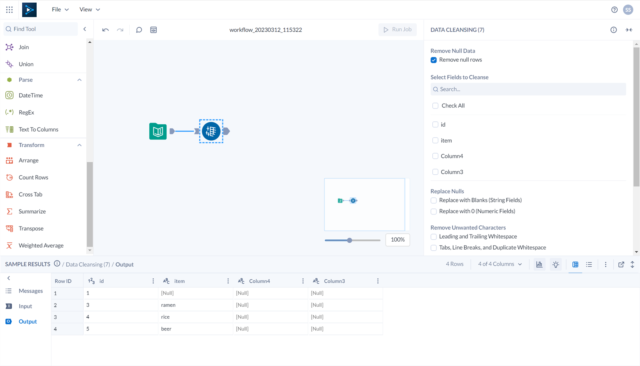Open the id column options menu
The height and width of the screenshot is (366, 640).
click(153, 281)
